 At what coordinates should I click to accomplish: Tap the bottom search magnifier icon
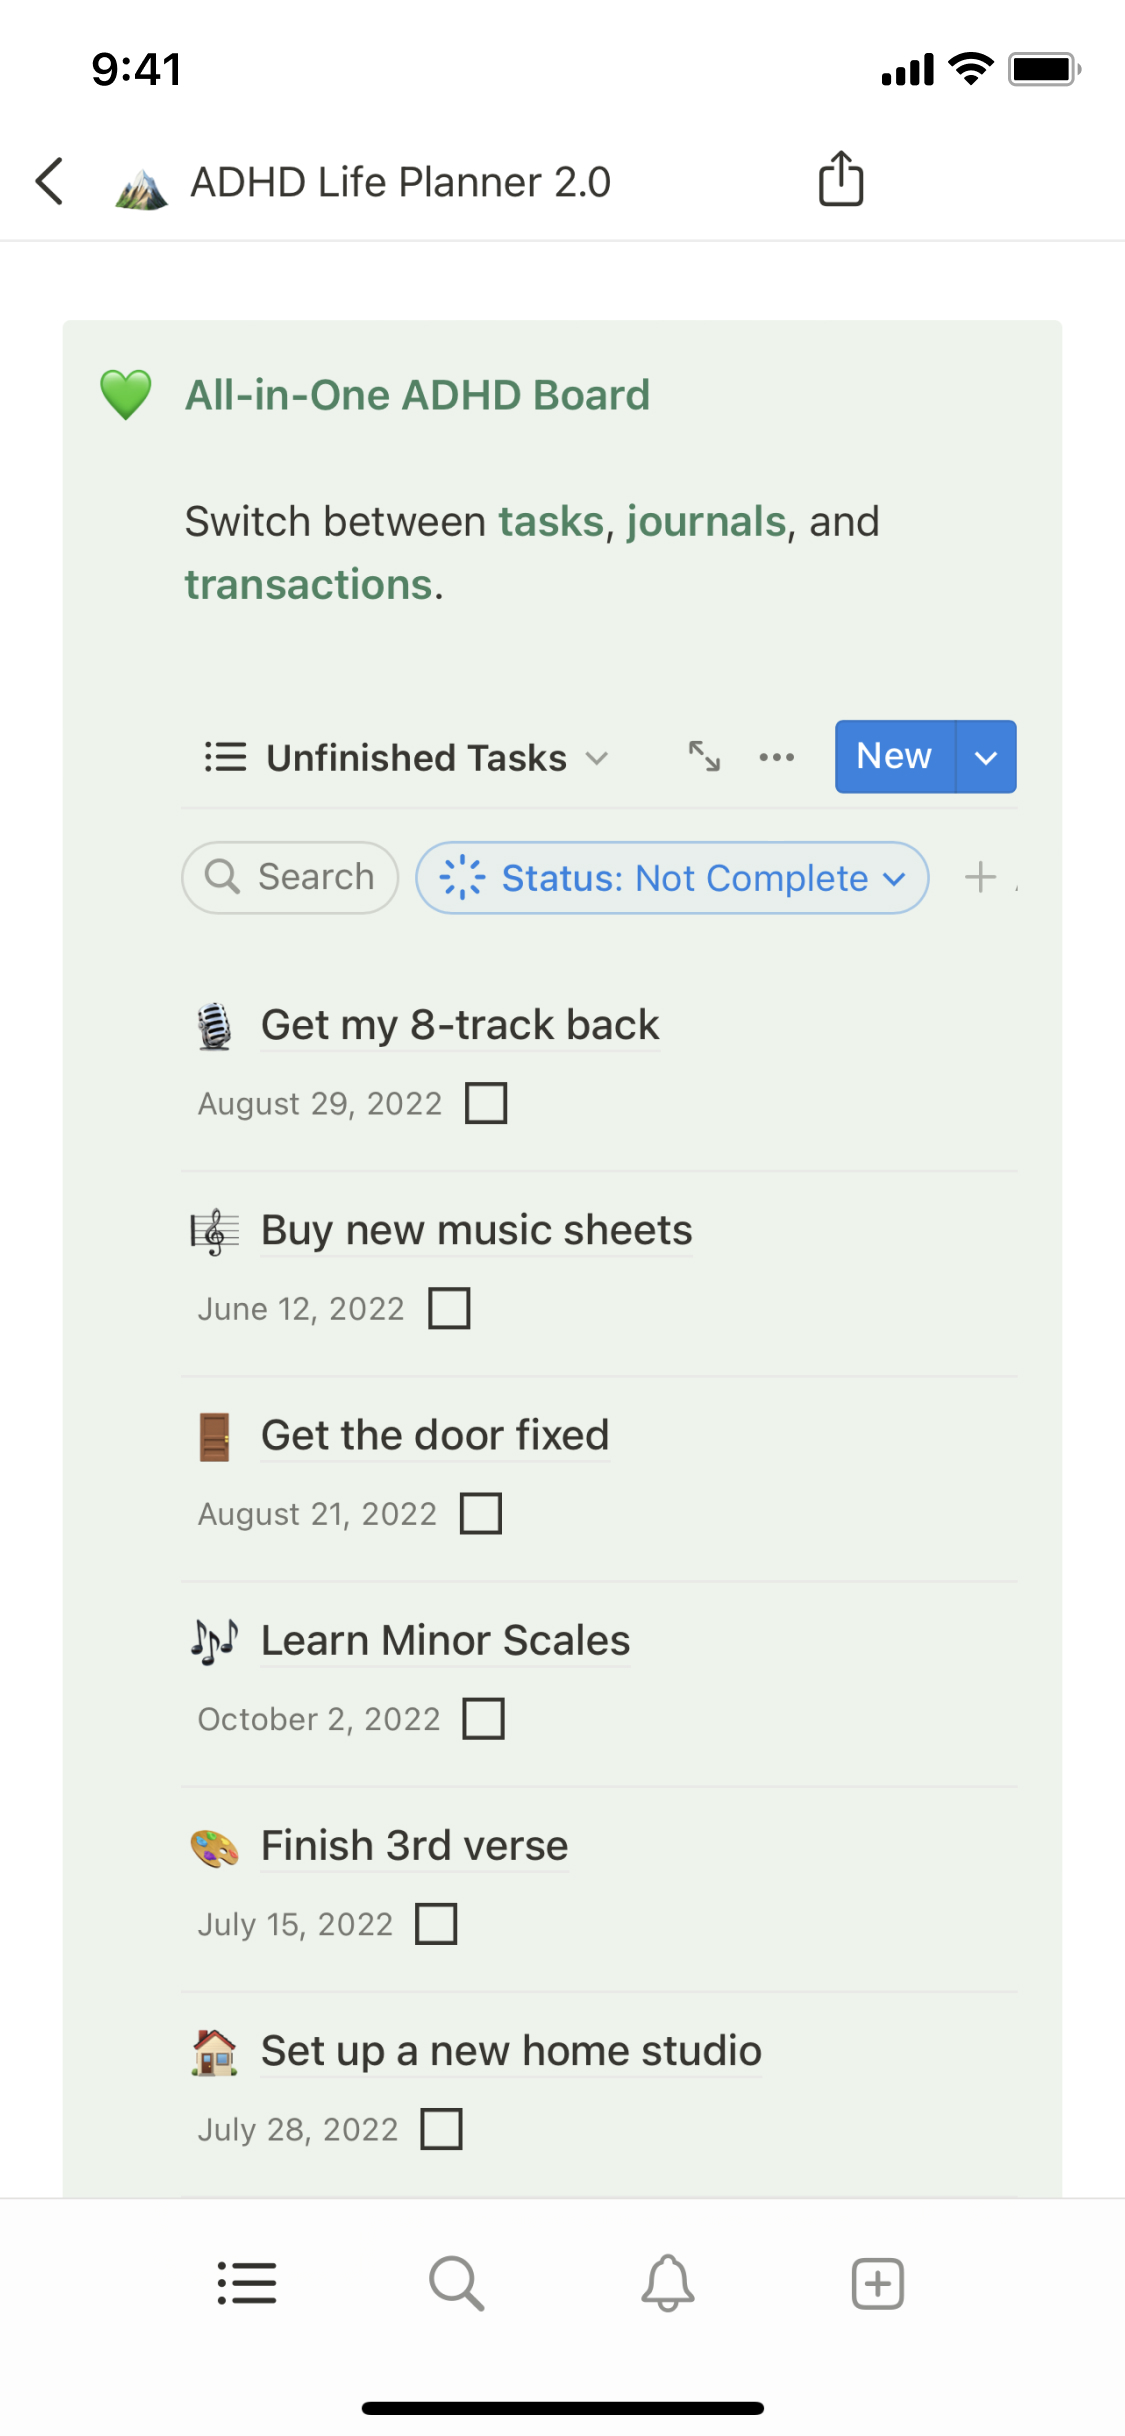coord(457,2283)
